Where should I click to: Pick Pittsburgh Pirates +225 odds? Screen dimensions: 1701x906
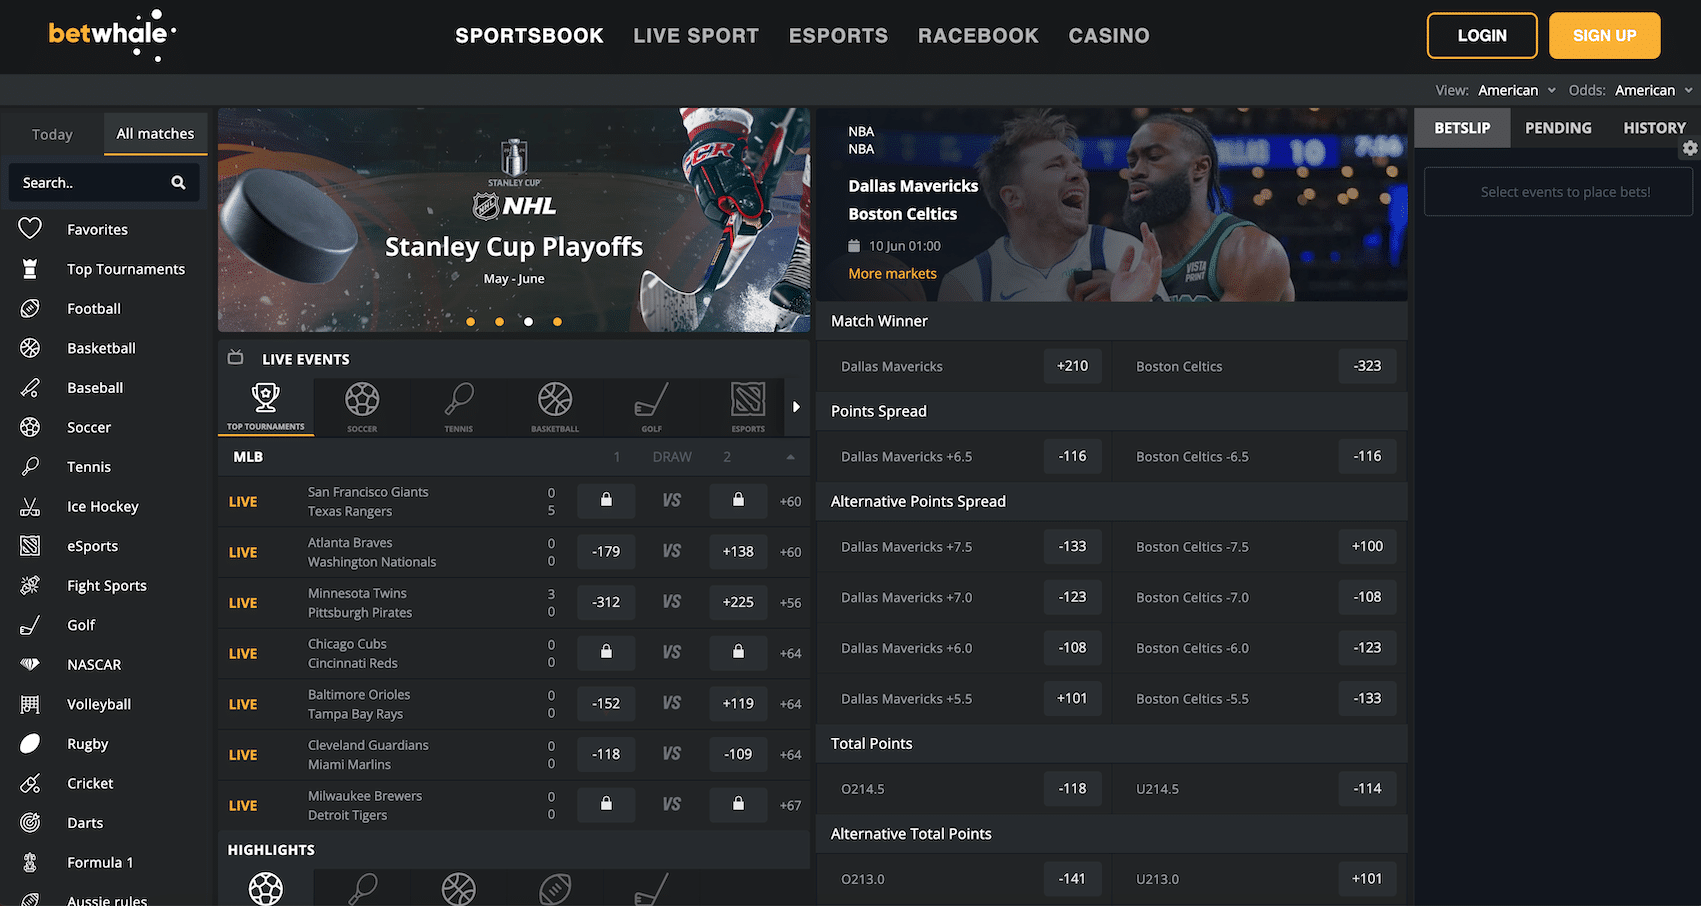738,602
